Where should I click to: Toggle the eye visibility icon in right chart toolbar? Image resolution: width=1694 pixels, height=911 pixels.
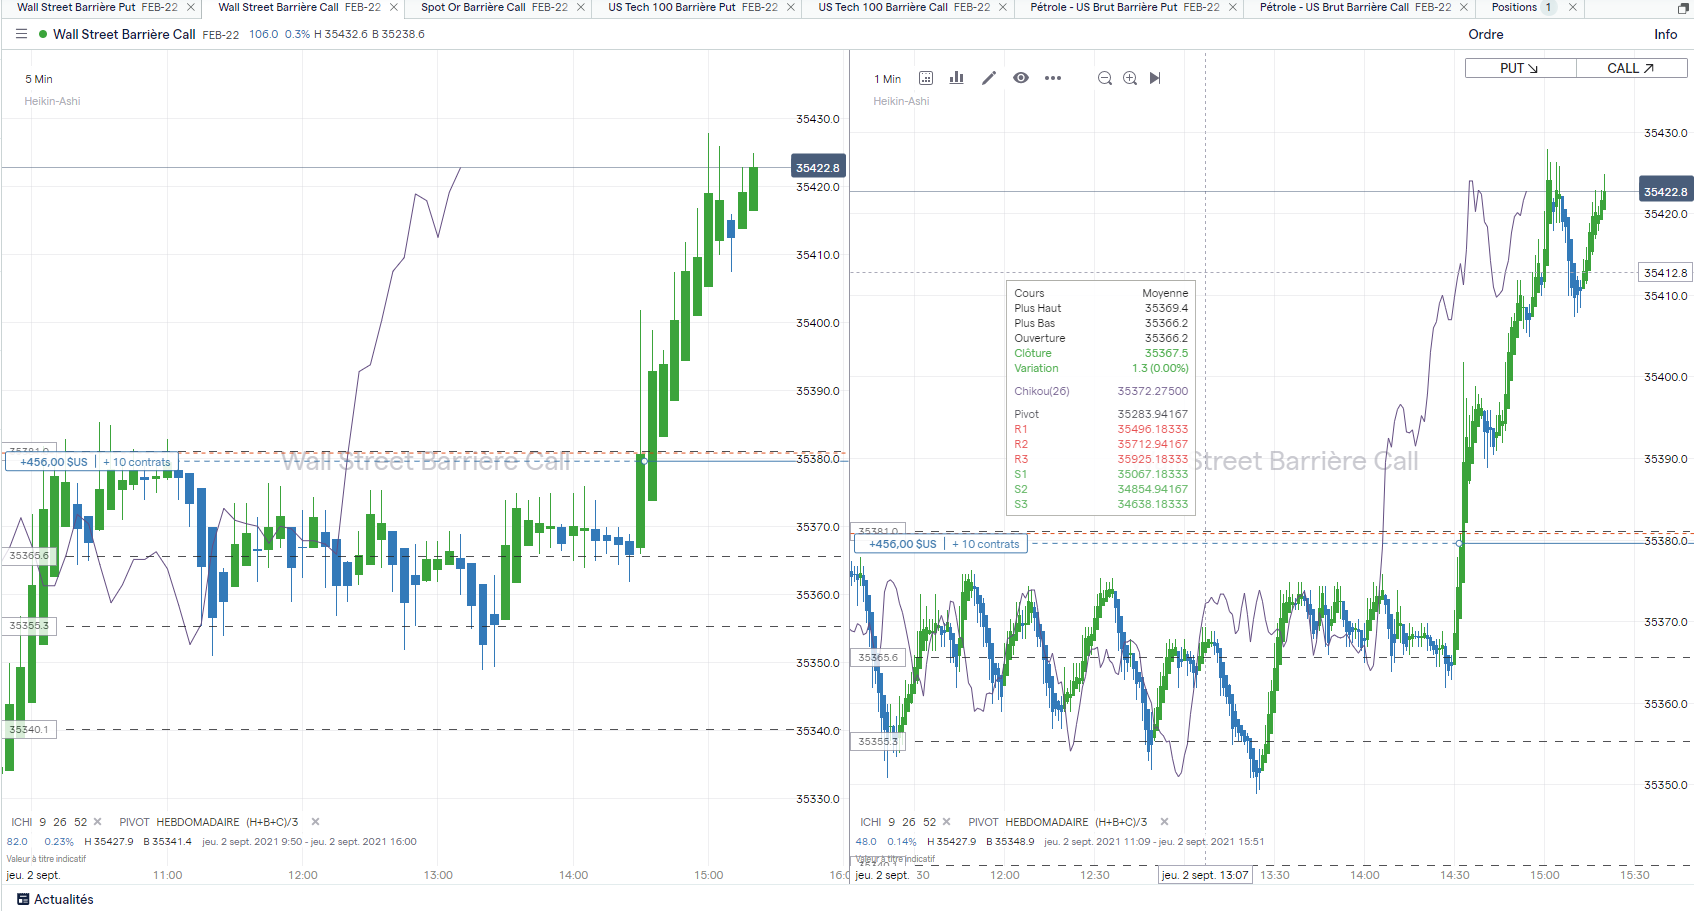[x=1021, y=78]
